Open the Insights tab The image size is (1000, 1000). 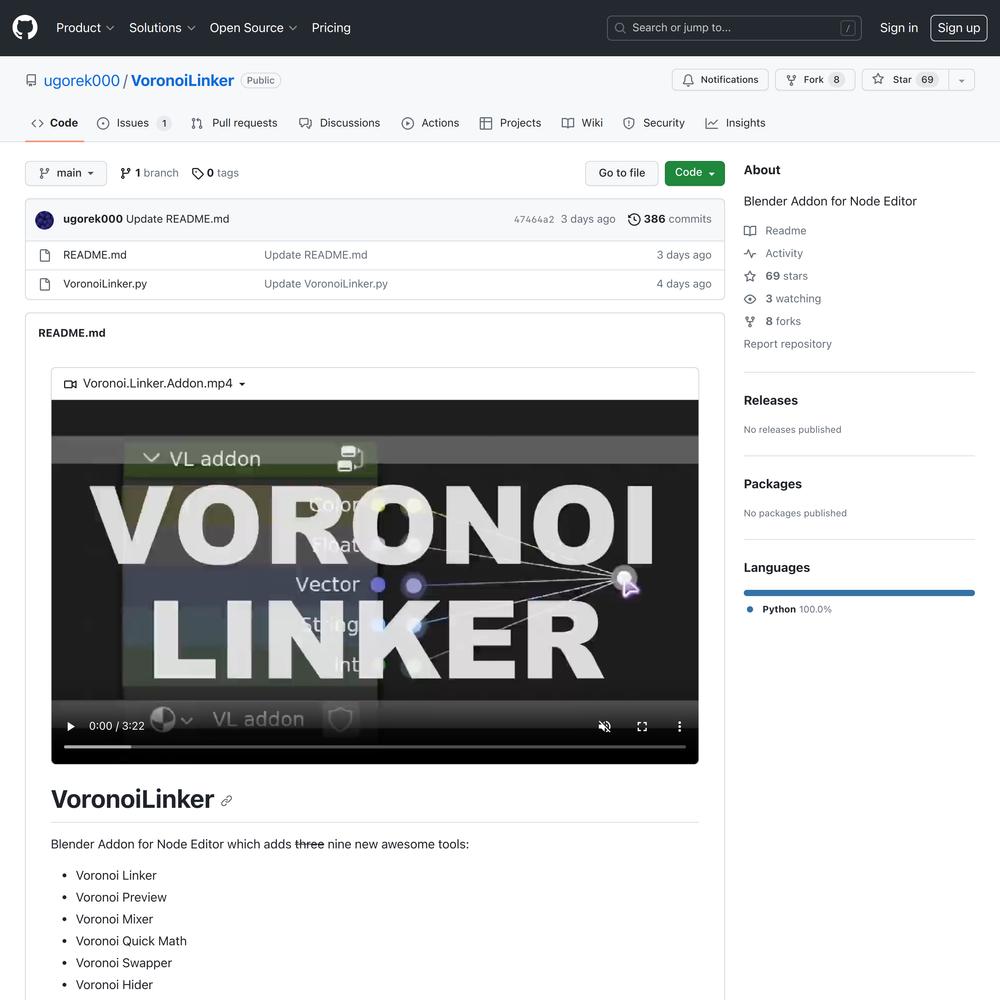point(735,123)
